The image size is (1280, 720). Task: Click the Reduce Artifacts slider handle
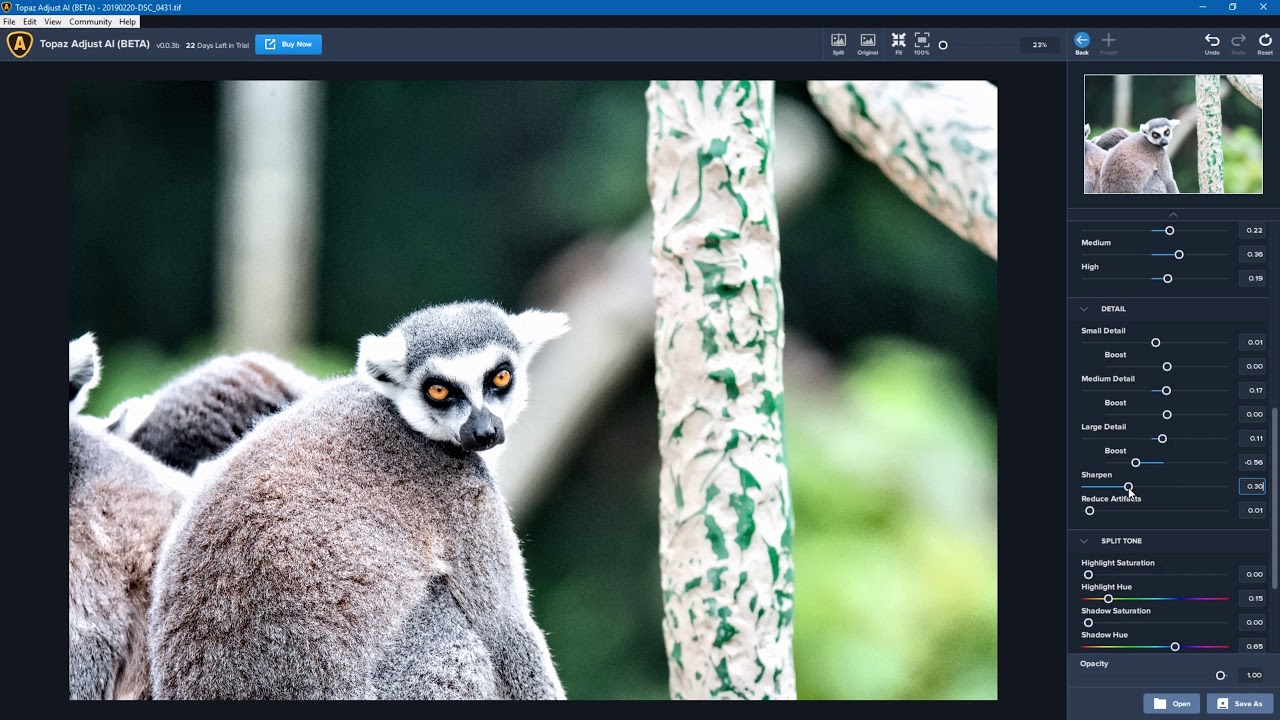(1090, 511)
